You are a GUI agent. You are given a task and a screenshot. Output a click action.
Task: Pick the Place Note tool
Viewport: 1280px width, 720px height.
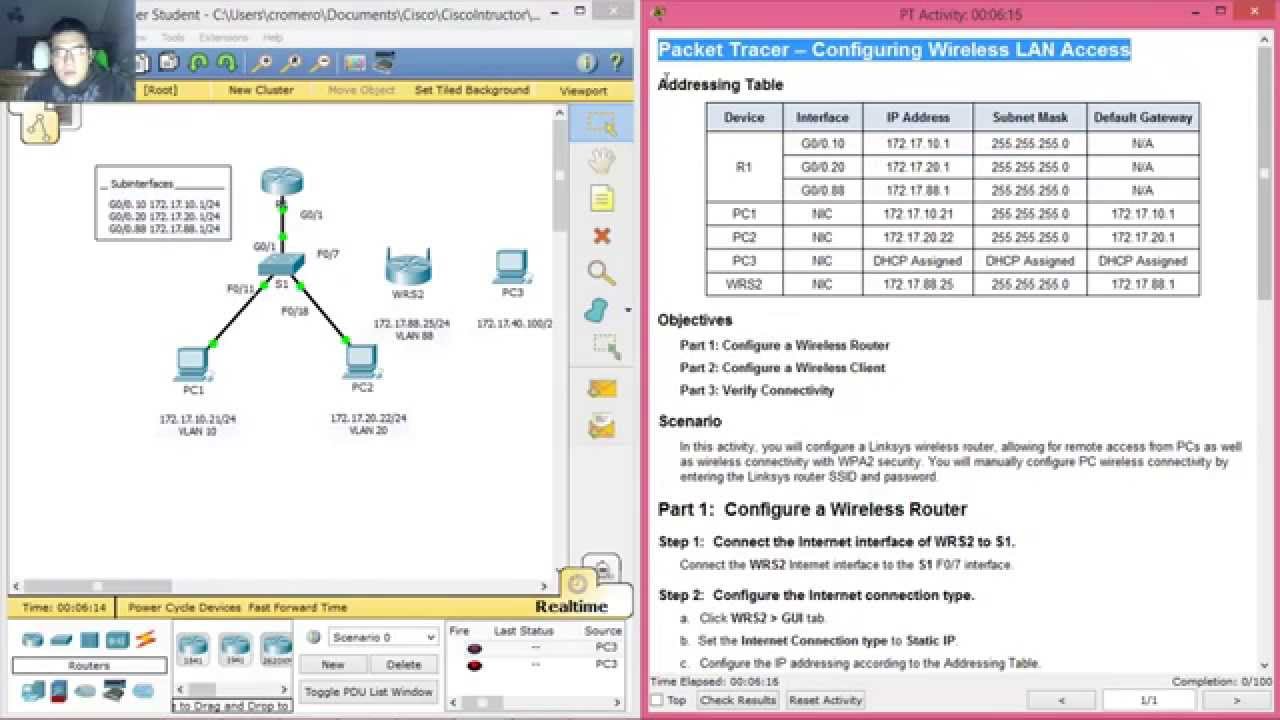(601, 198)
